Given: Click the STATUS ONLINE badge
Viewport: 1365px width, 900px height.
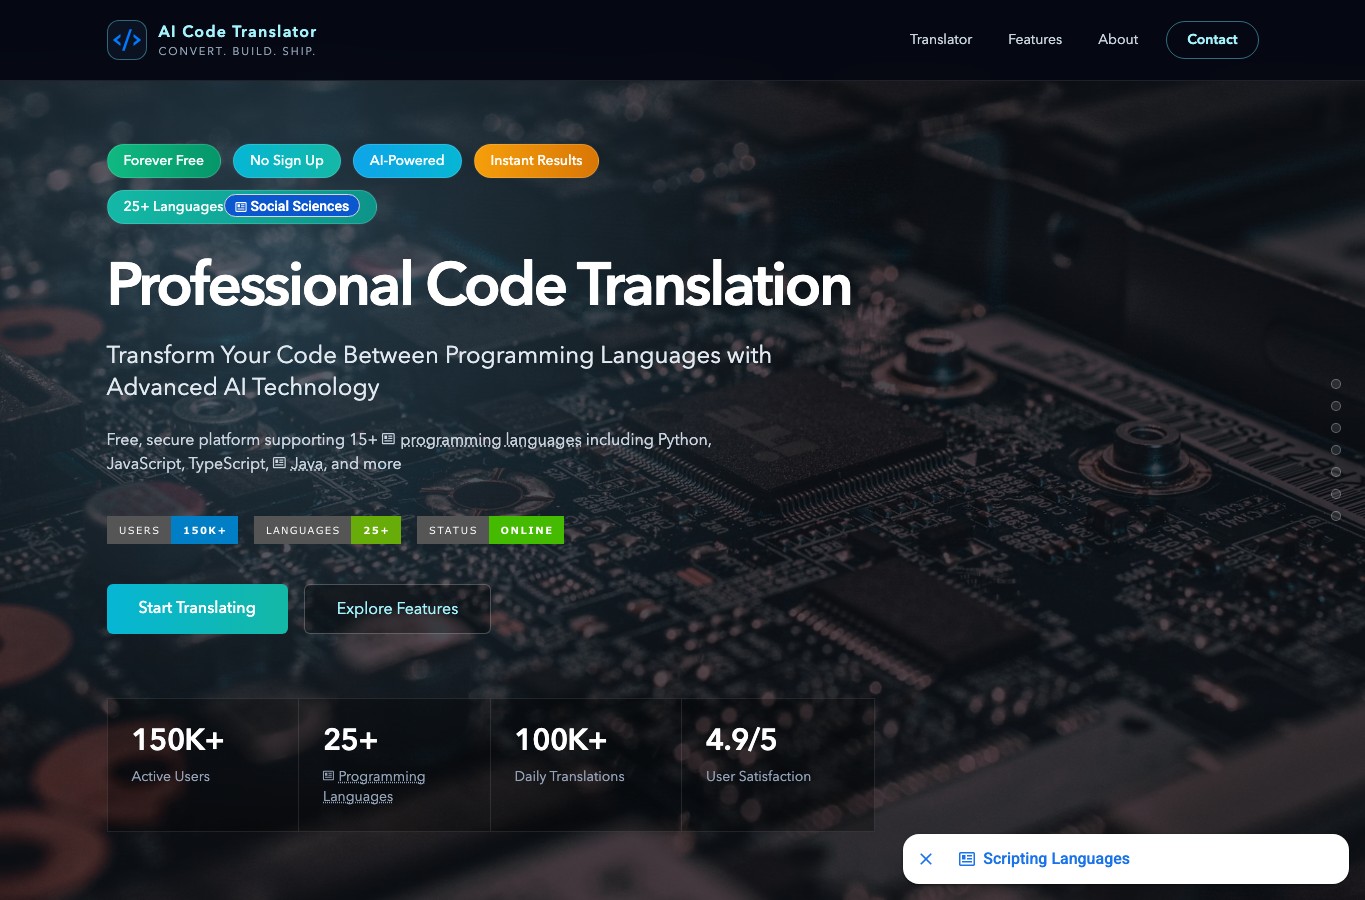Looking at the screenshot, I should (x=490, y=530).
